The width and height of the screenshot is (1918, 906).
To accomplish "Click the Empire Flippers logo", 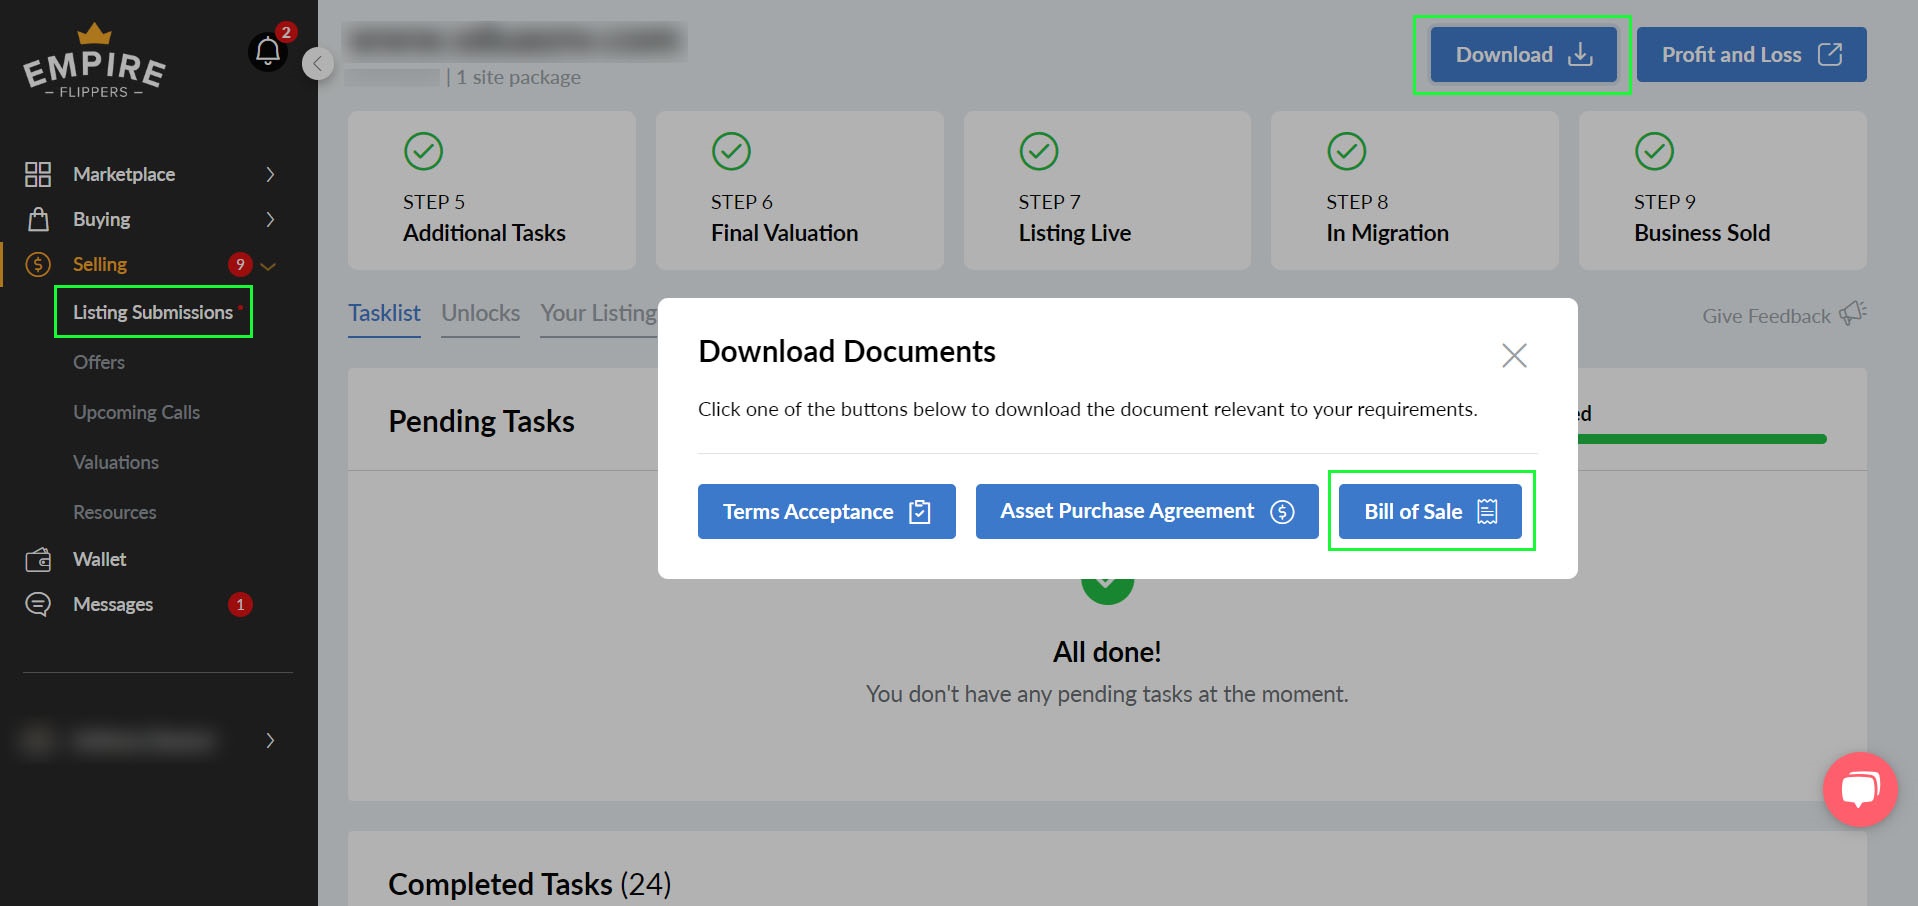I will click(94, 64).
